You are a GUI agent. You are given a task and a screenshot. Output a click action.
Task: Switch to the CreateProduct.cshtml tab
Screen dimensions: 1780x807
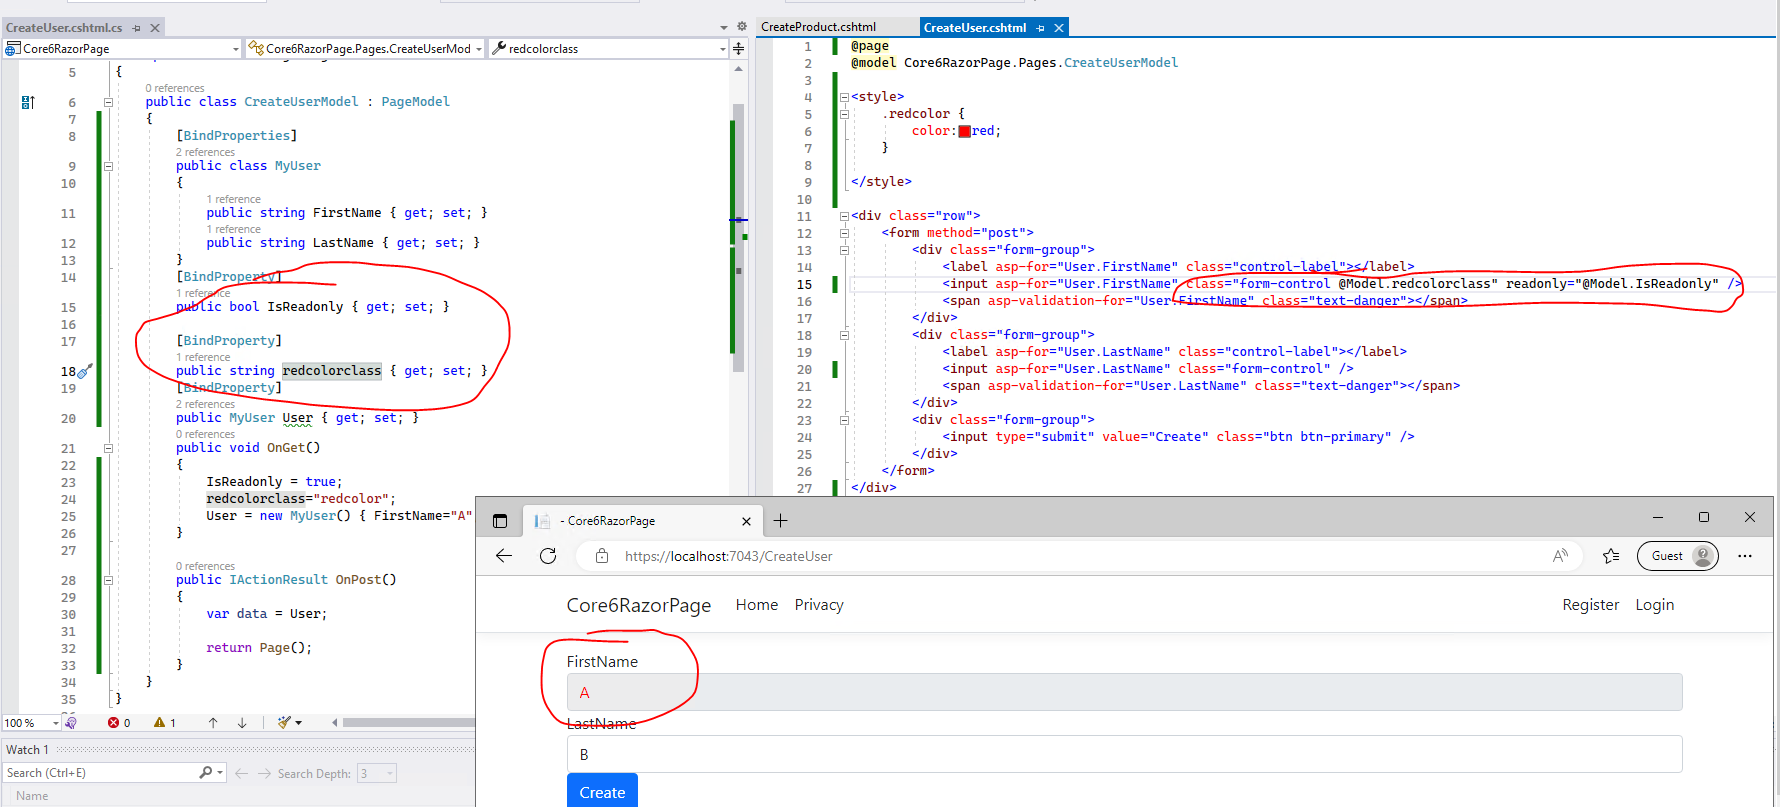tap(818, 27)
